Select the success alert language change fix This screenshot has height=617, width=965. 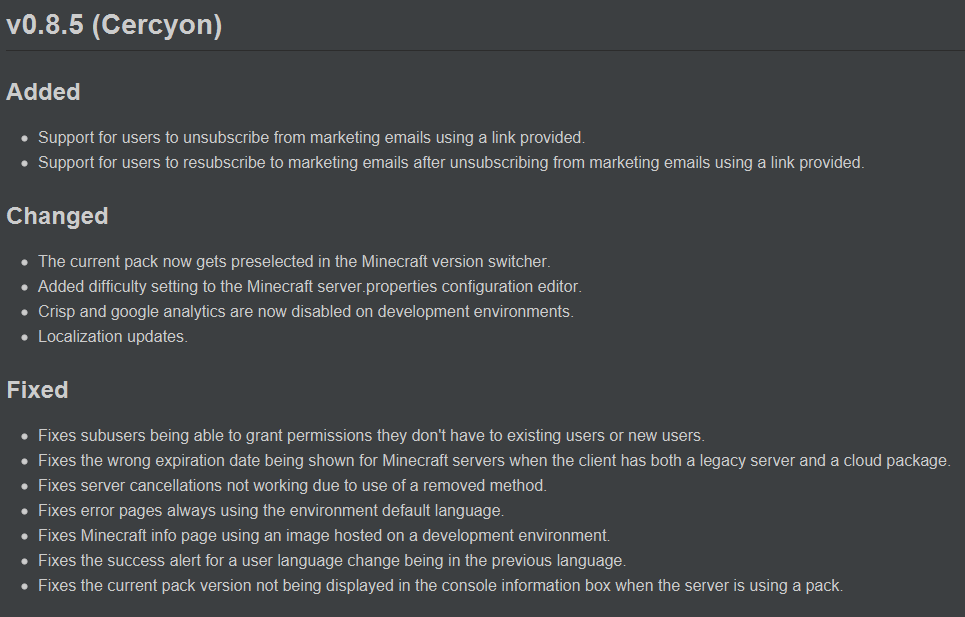332,560
